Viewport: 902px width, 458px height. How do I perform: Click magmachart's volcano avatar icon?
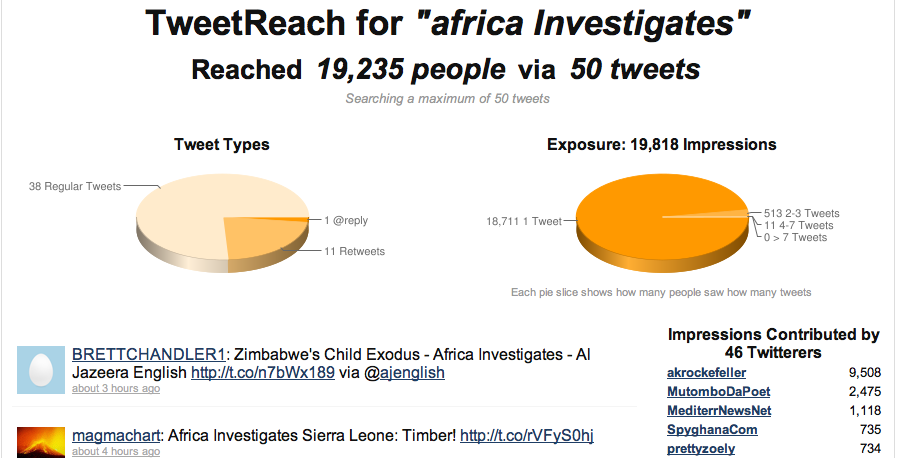coord(41,442)
